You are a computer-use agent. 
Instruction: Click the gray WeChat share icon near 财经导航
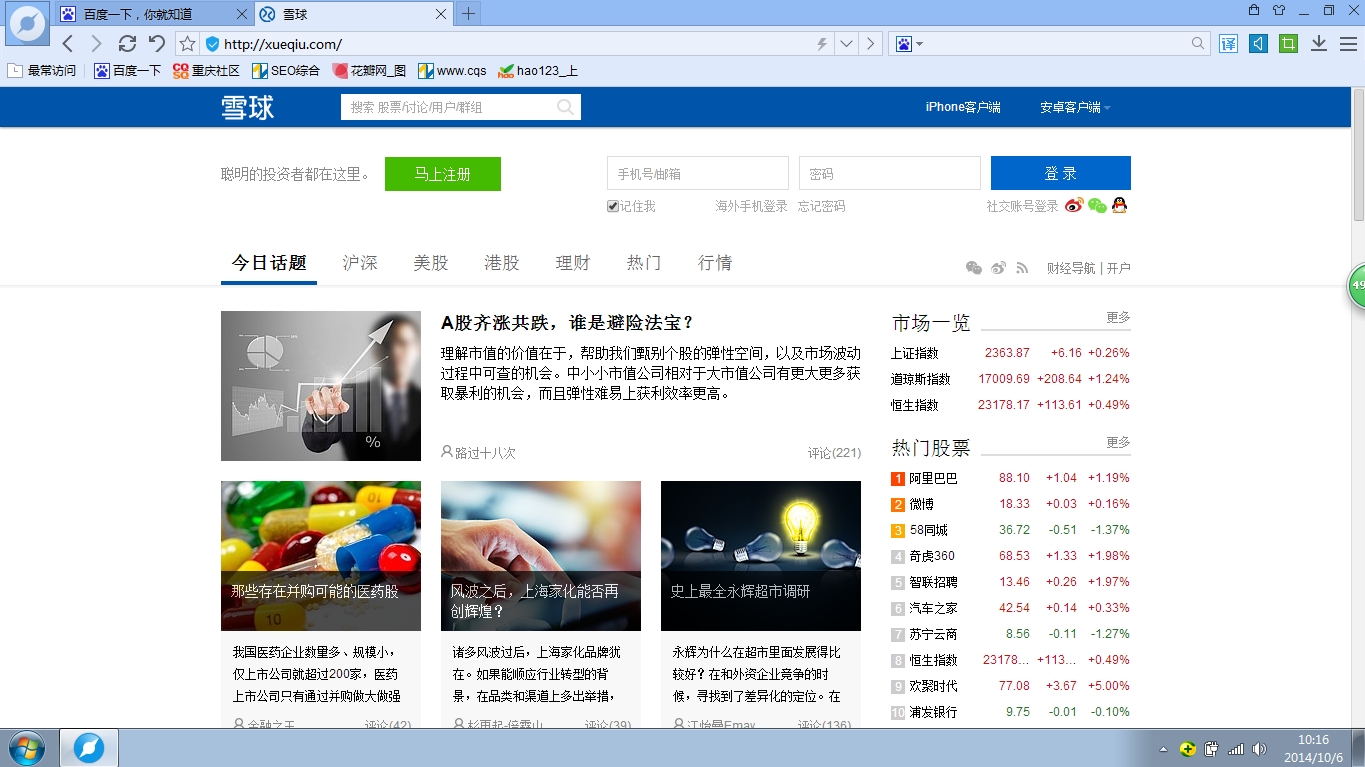point(974,268)
